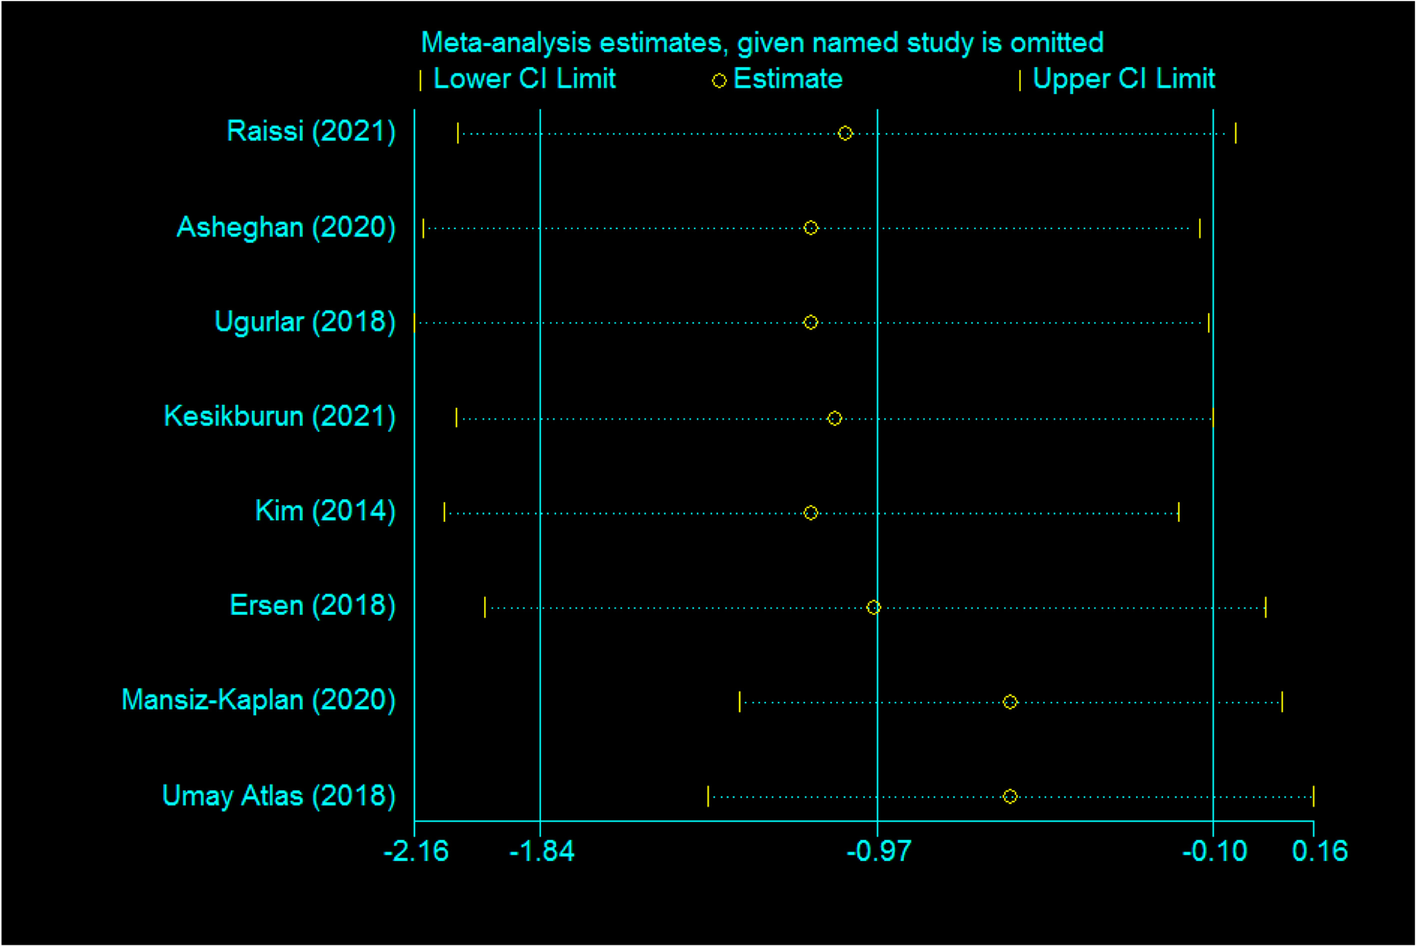Click the Kesikburun (2021) estimate circle
Screen dimensions: 1416x947
[x=835, y=418]
